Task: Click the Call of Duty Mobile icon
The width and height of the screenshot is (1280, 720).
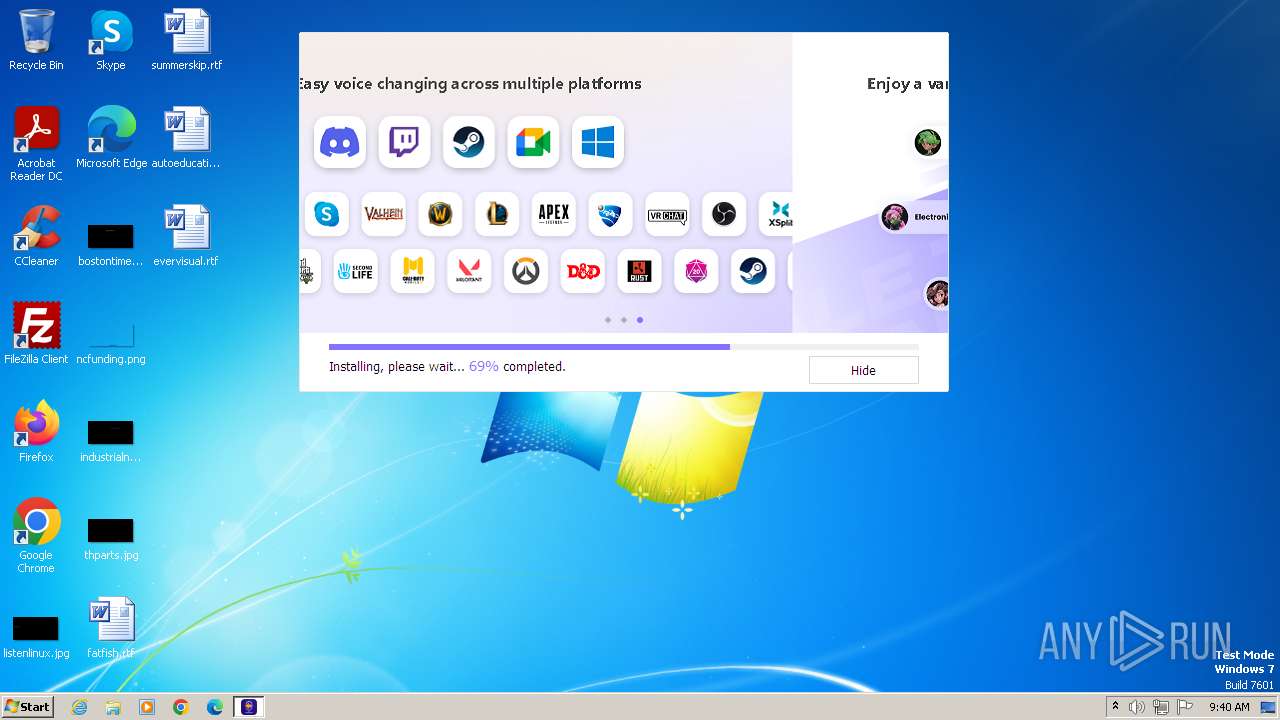Action: (x=413, y=271)
